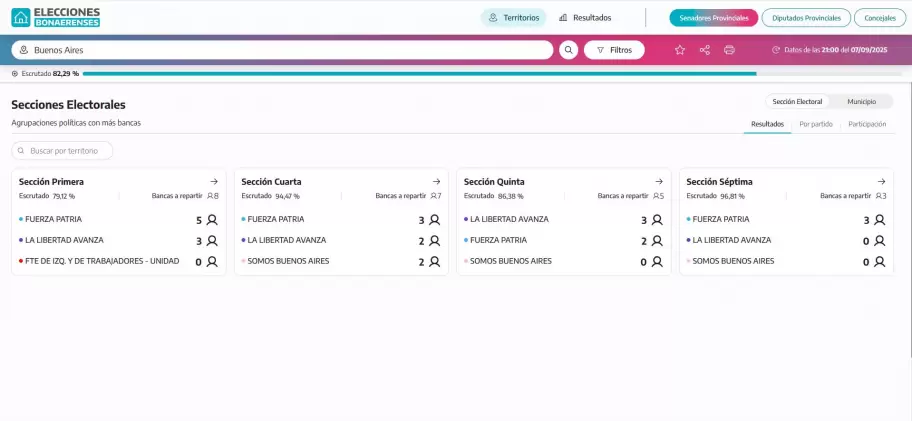Image resolution: width=912 pixels, height=421 pixels.
Task: Open the Participación tab
Action: [867, 124]
